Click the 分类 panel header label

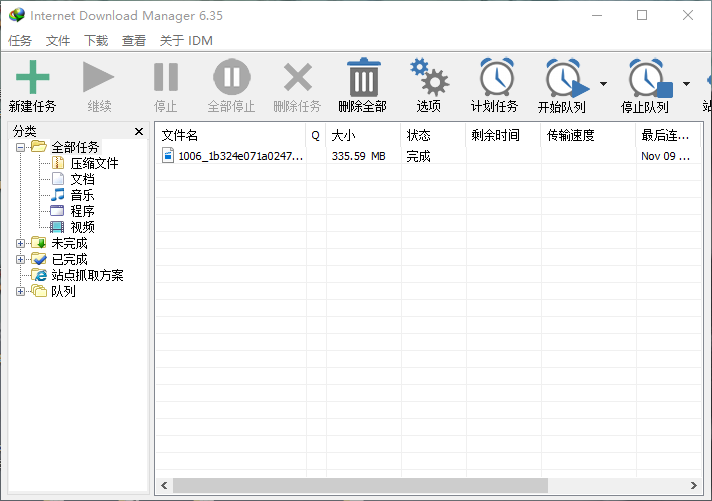(25, 132)
